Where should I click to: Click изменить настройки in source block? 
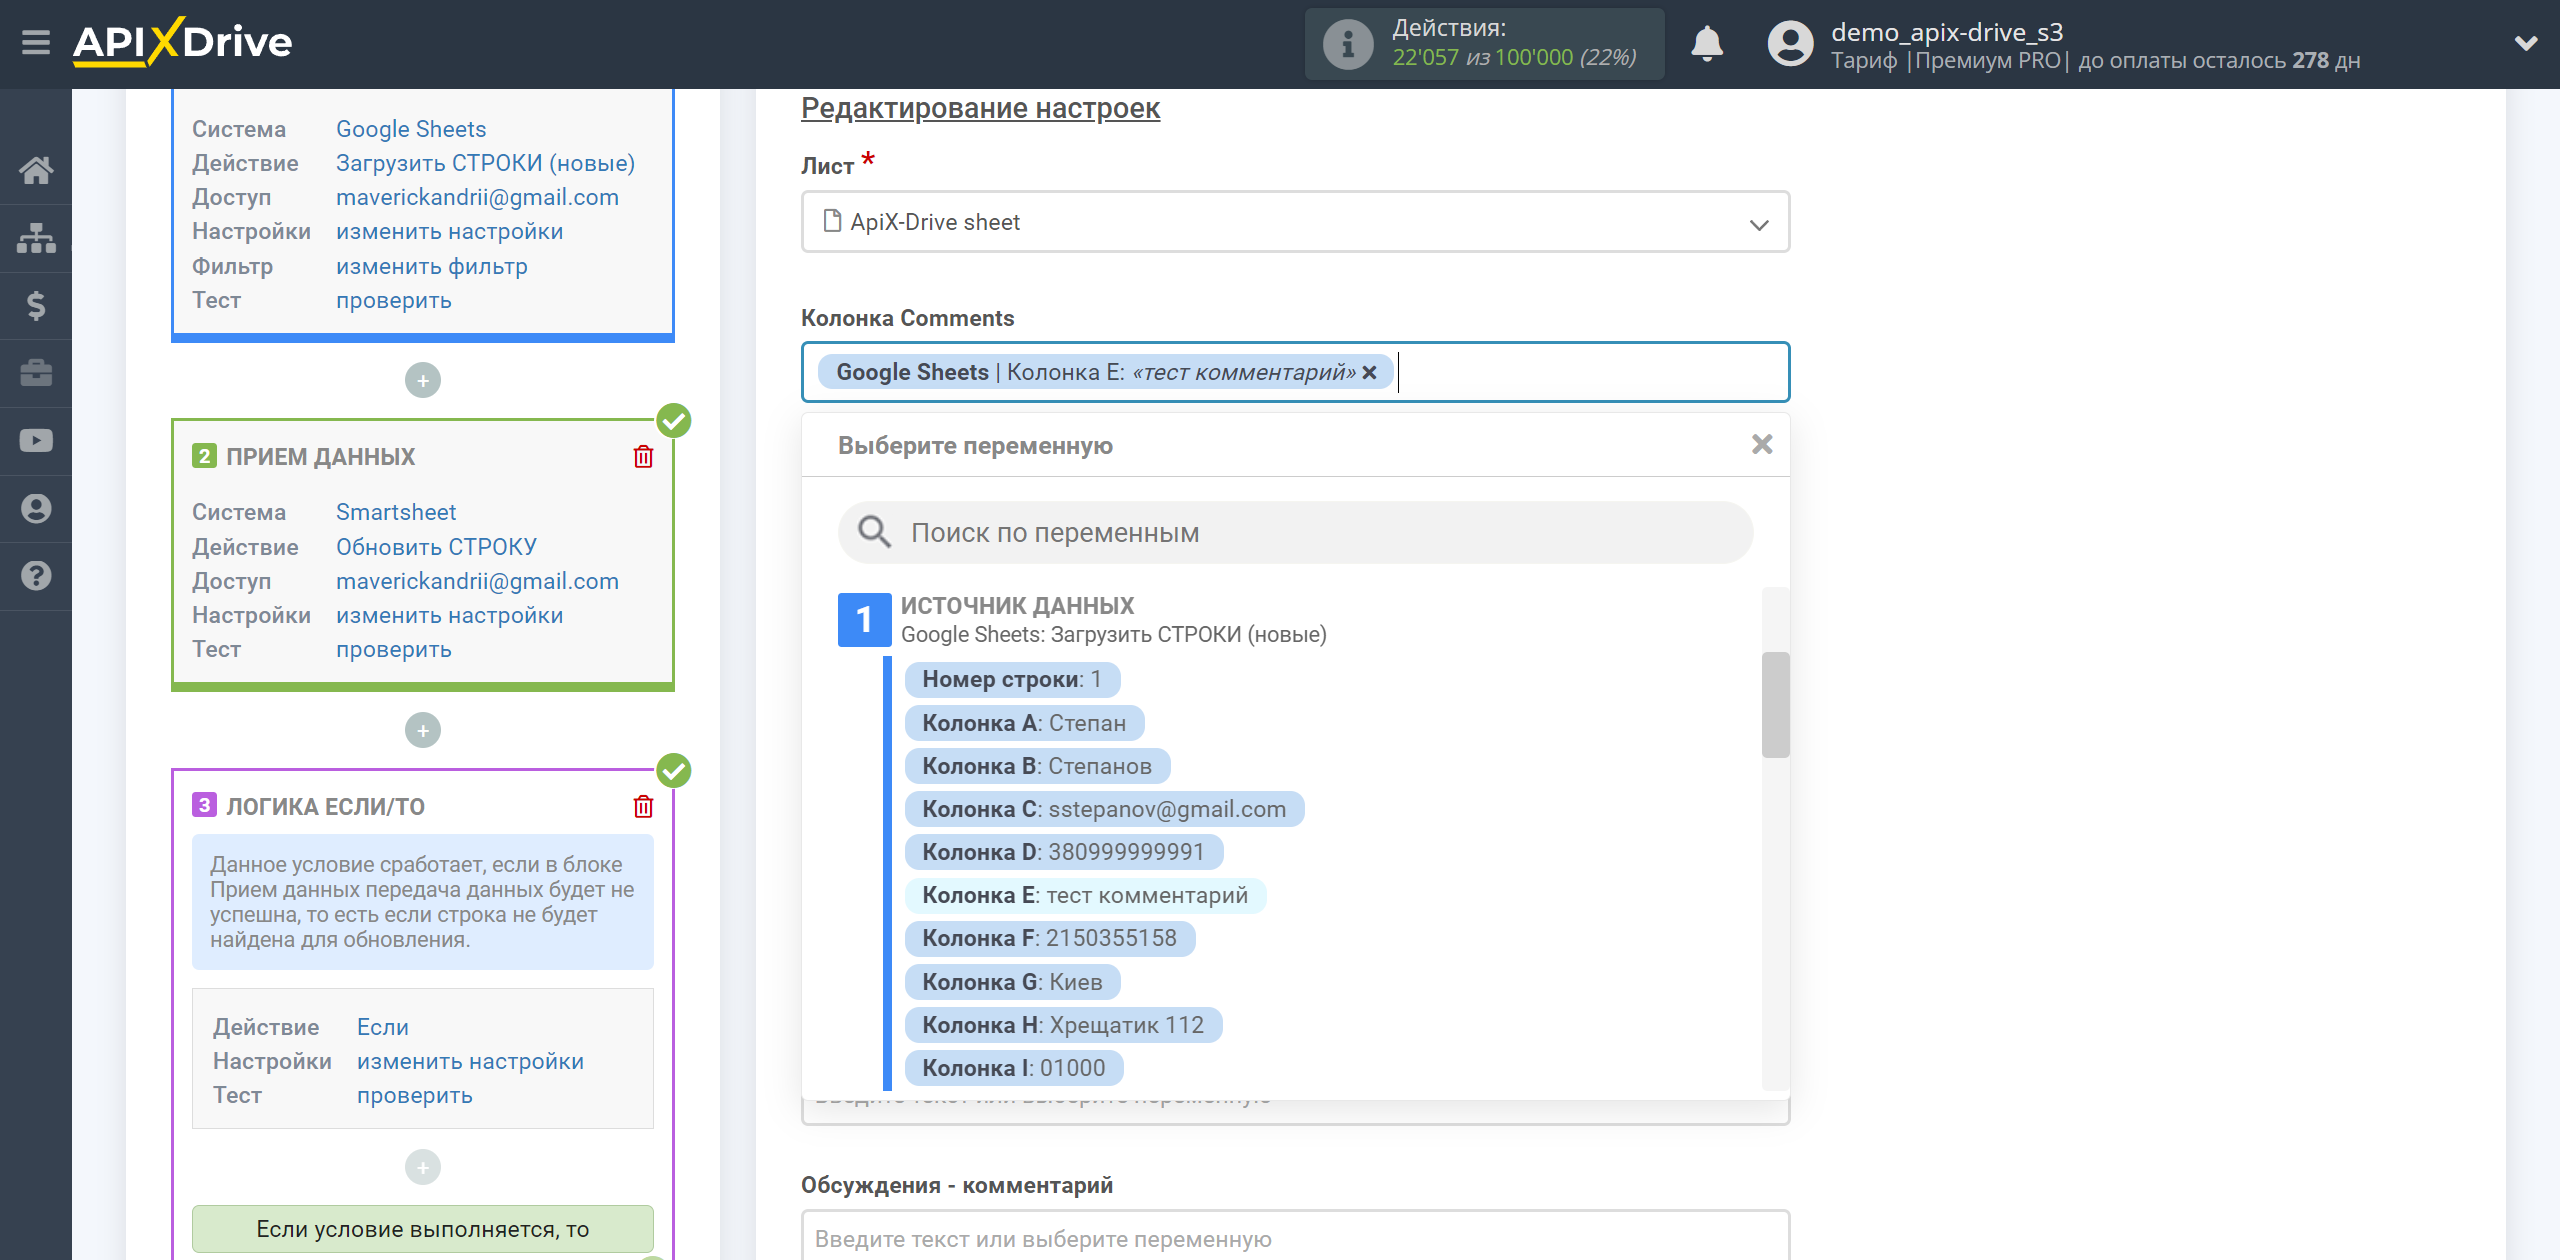(449, 231)
